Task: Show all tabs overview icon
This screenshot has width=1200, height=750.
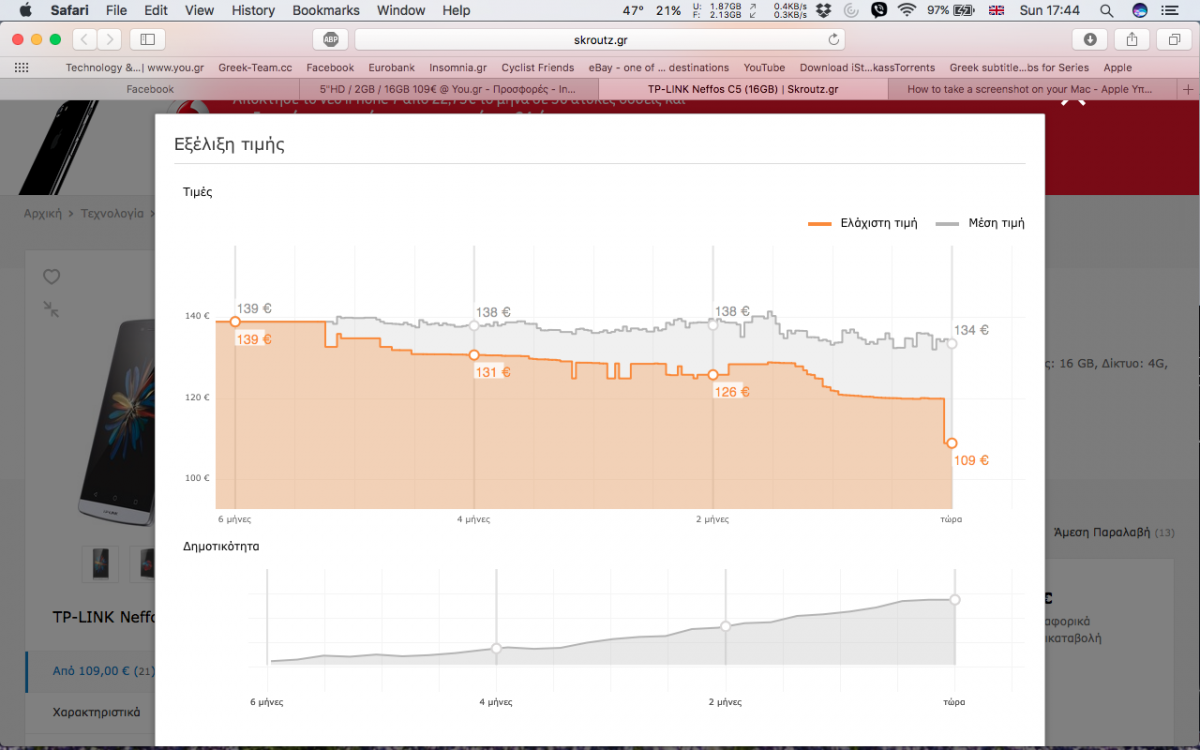Action: click(x=1174, y=39)
